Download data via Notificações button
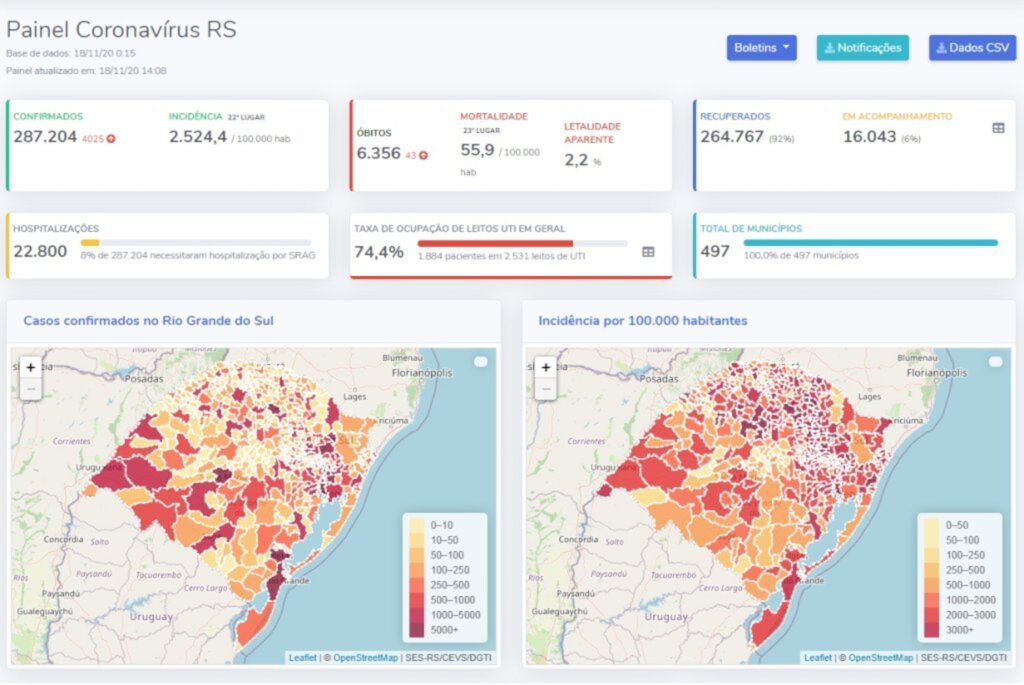 [x=862, y=48]
